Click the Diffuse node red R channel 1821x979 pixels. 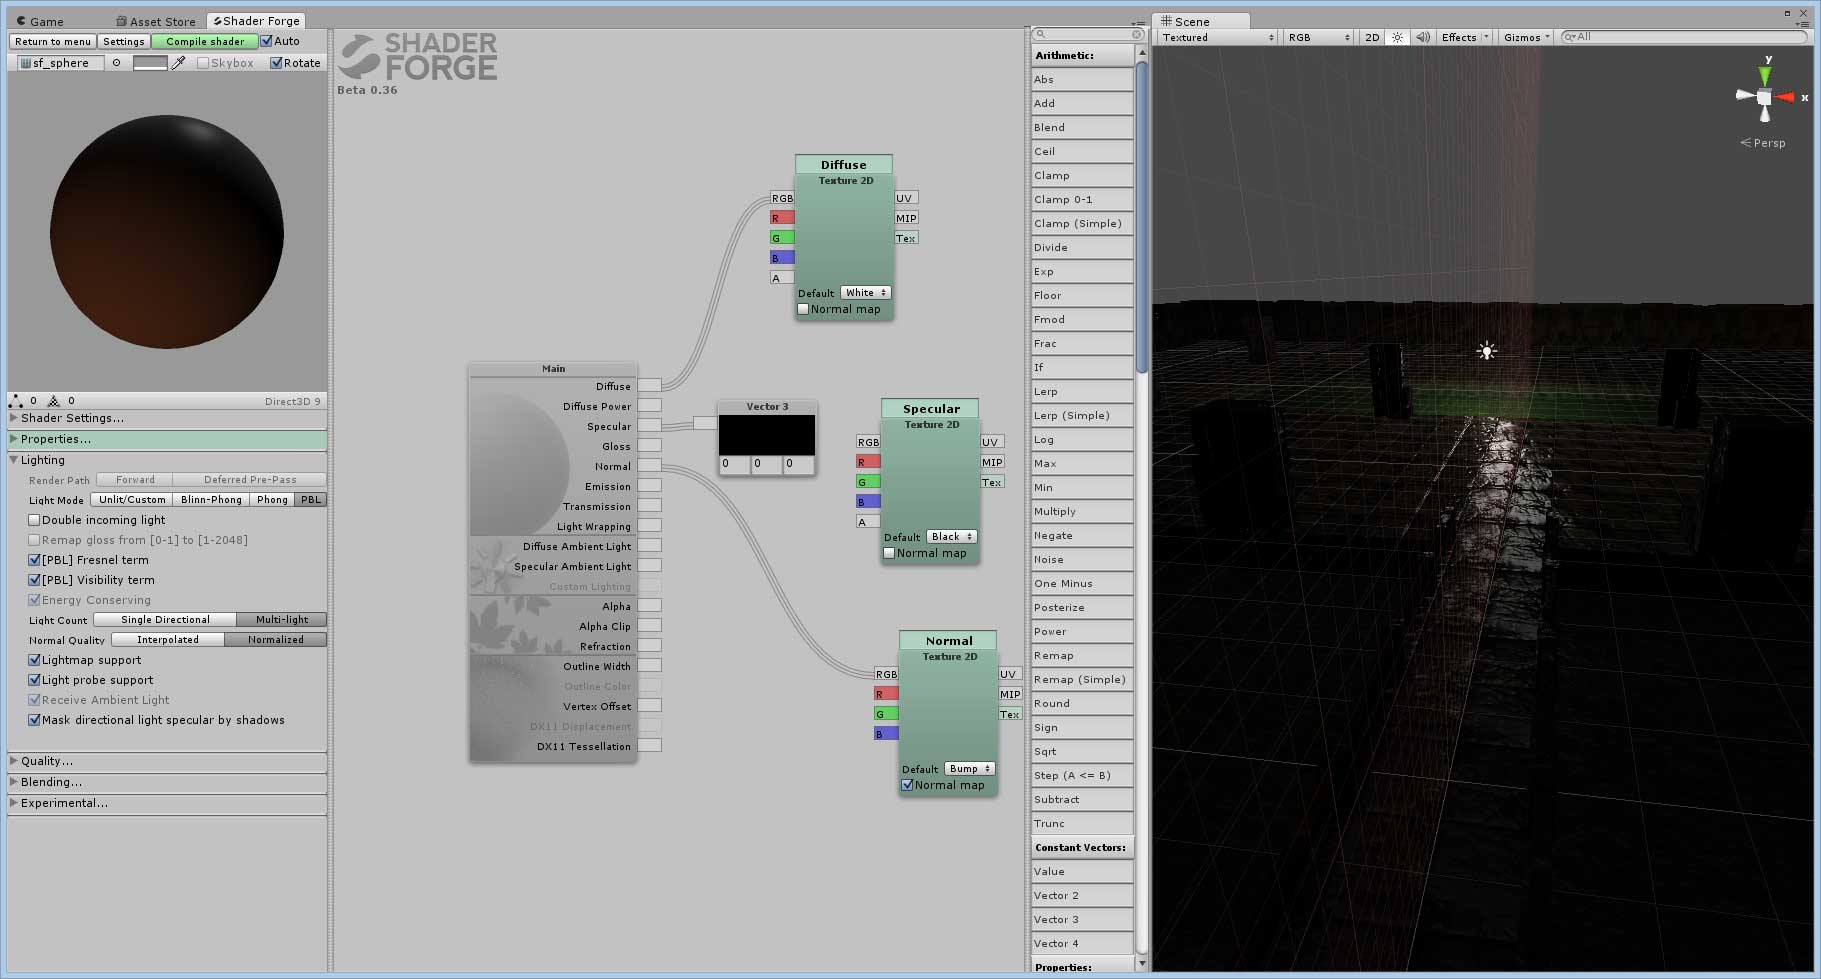tap(782, 218)
